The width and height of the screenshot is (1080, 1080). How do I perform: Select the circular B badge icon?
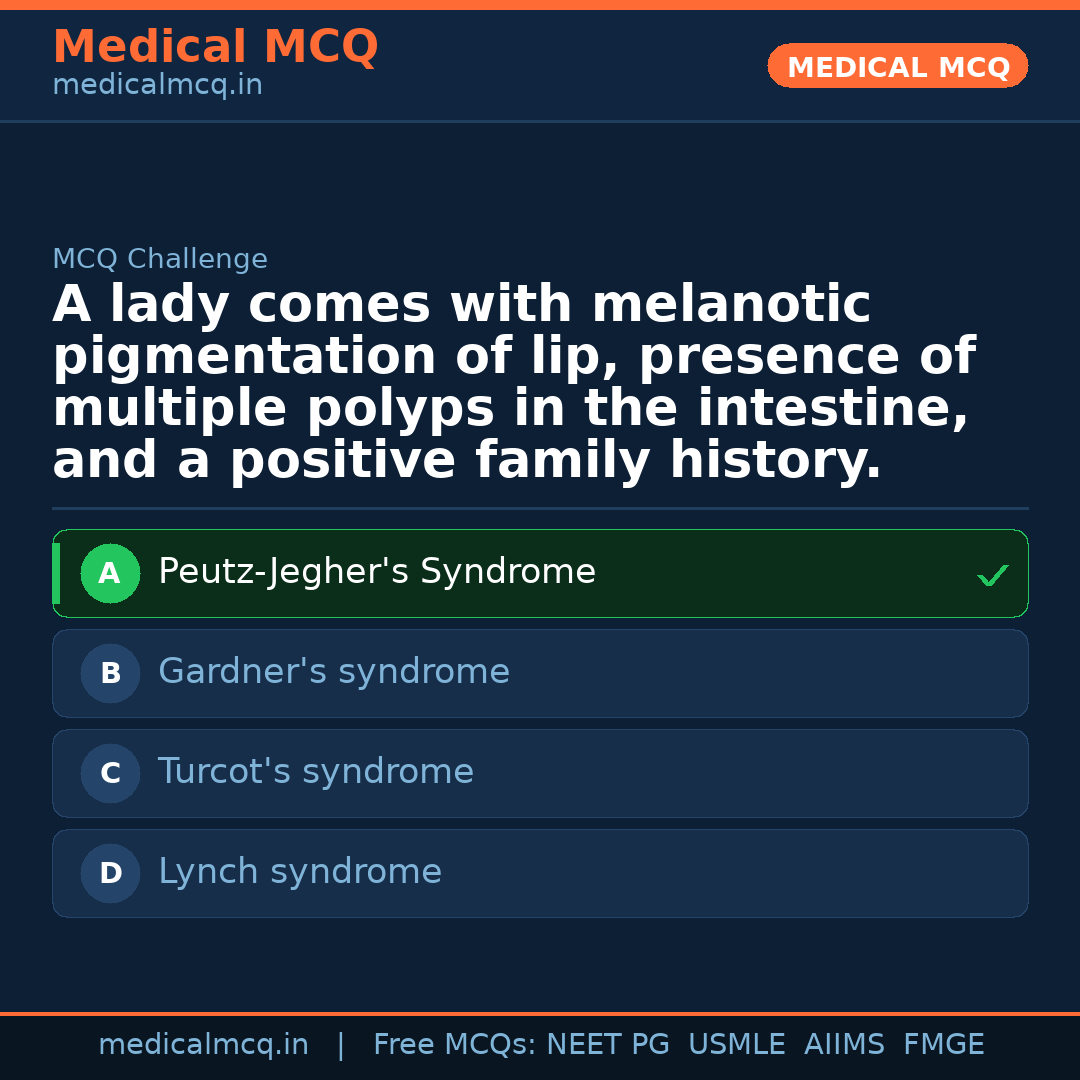coord(110,673)
